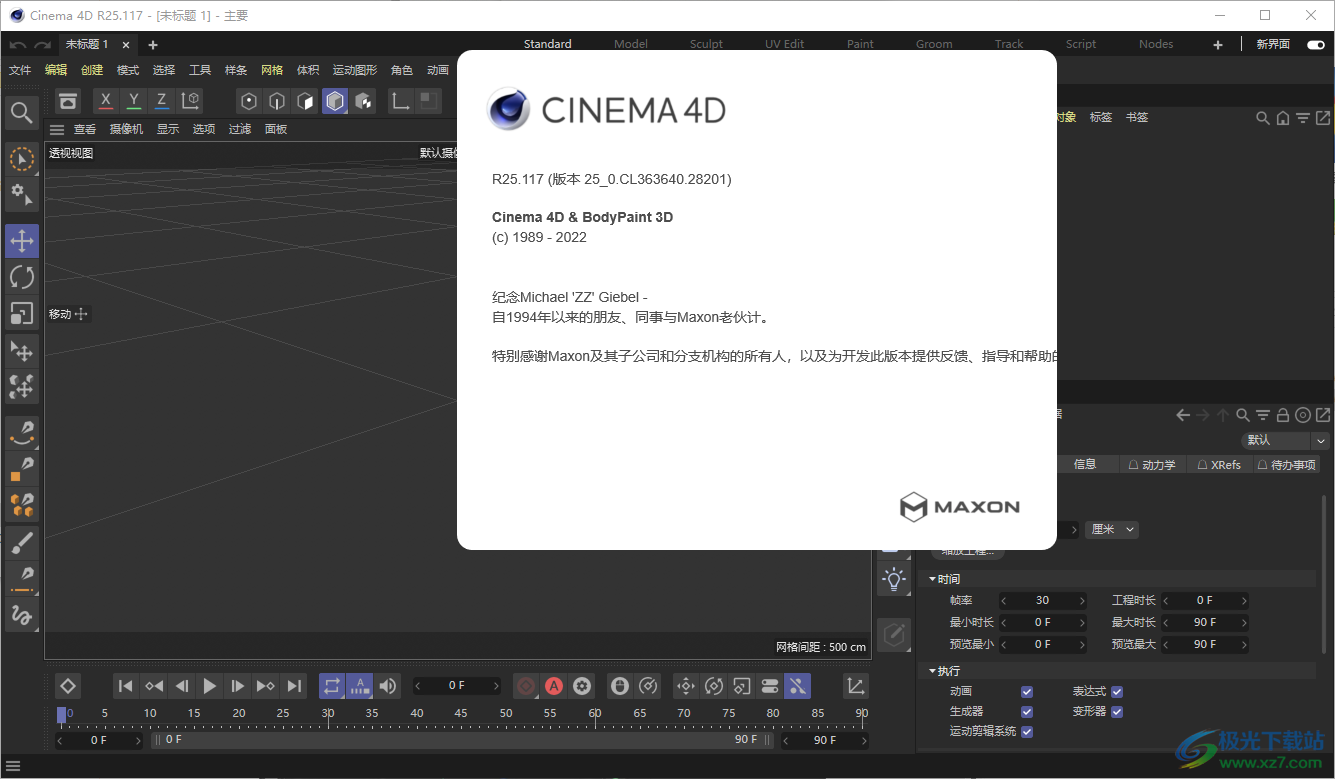The image size is (1335, 779).
Task: Select the Move tool in the left toolbar
Action: point(21,240)
